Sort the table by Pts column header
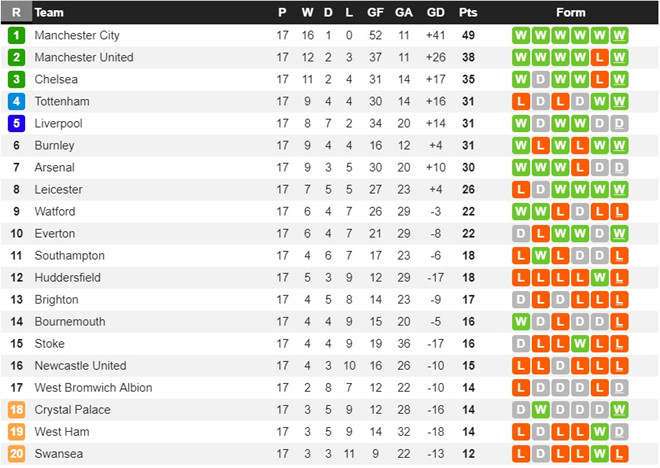 tap(468, 13)
